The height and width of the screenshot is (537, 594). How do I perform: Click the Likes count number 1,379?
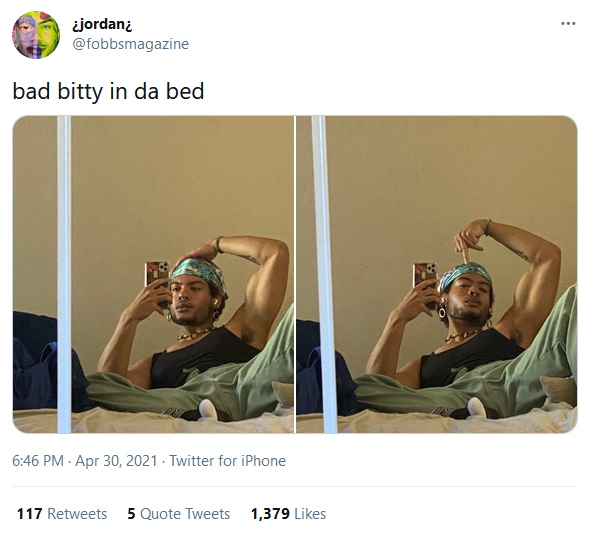(x=270, y=514)
